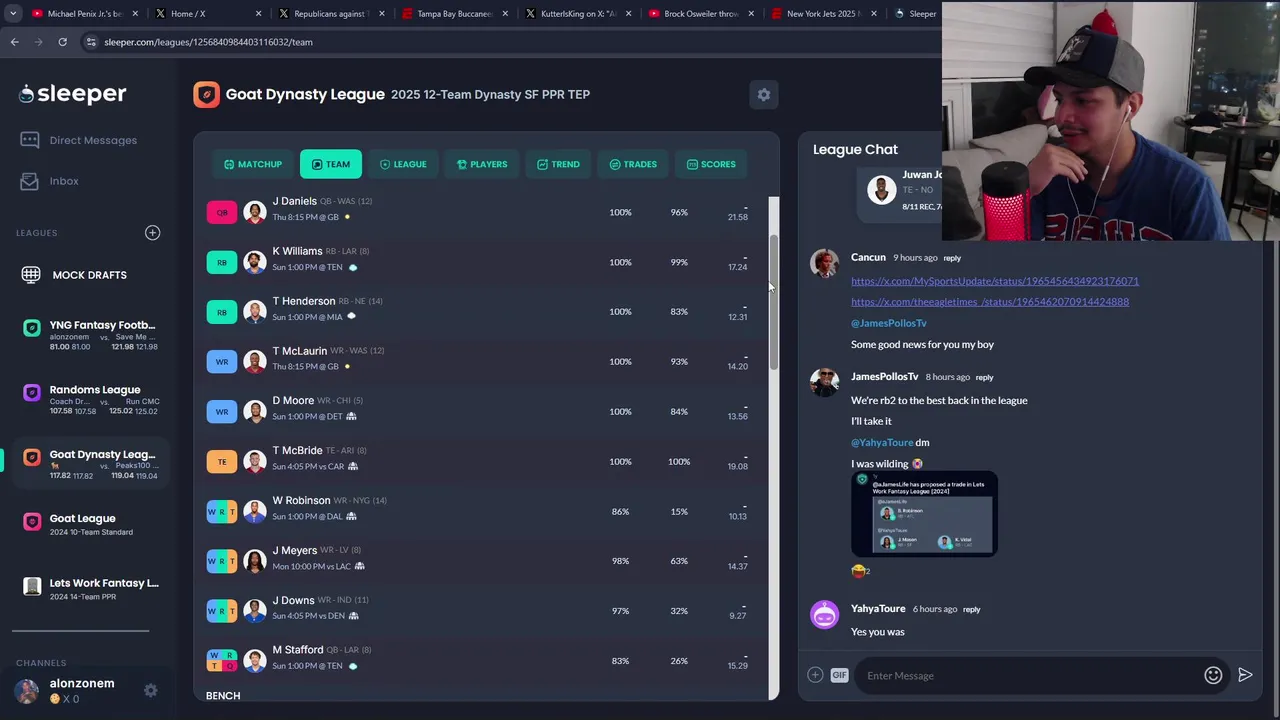Reply to JamesPollosTv's message

click(984, 377)
